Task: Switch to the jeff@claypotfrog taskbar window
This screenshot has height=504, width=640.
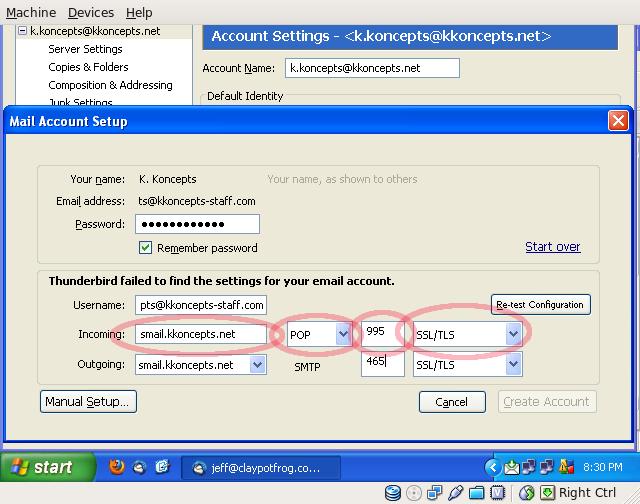Action: (x=261, y=468)
